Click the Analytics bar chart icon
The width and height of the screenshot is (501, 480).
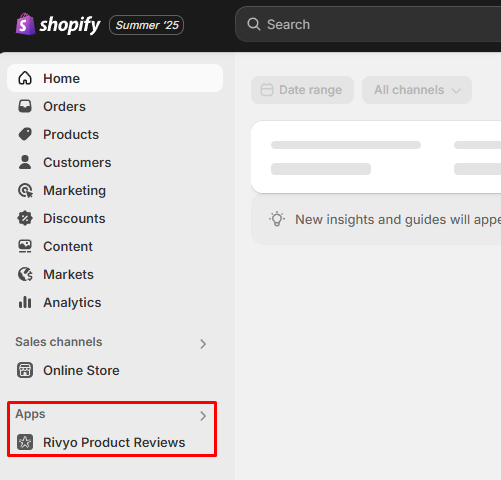pos(25,302)
